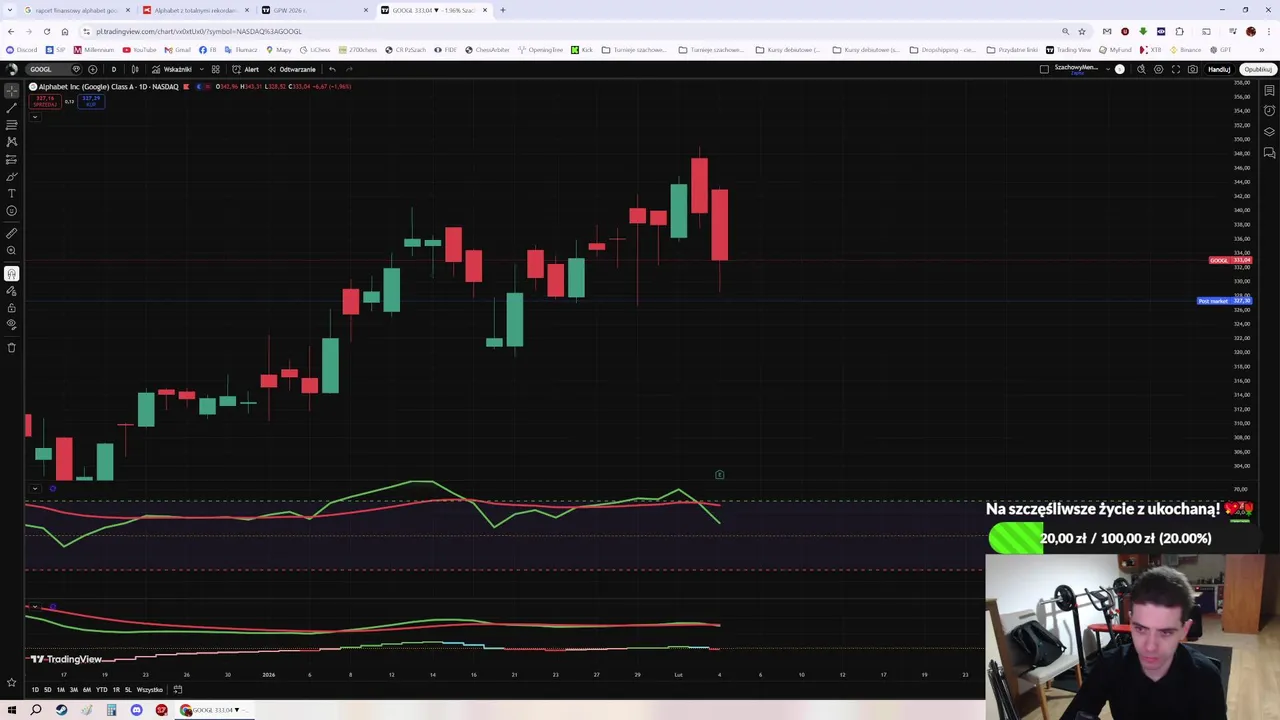Select the crosshair cursor tool

tap(12, 90)
